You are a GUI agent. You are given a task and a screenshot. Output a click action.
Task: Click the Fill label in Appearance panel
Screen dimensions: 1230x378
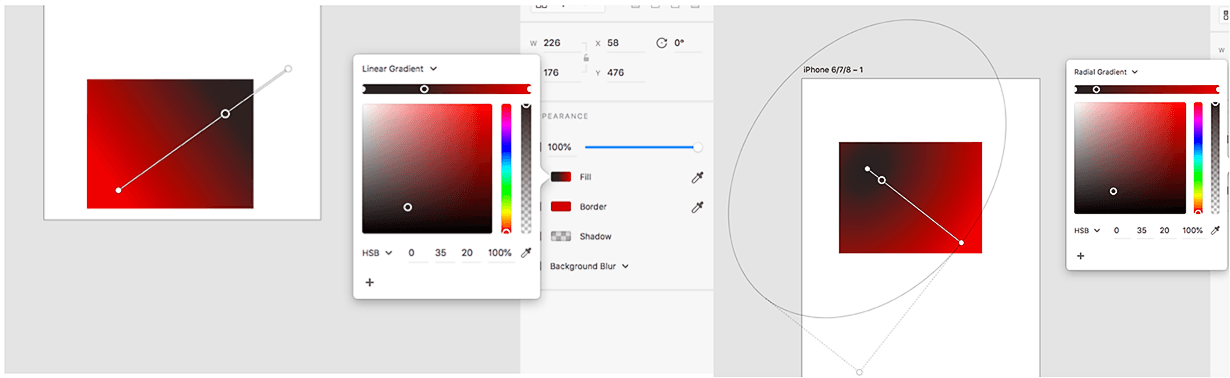pos(586,177)
